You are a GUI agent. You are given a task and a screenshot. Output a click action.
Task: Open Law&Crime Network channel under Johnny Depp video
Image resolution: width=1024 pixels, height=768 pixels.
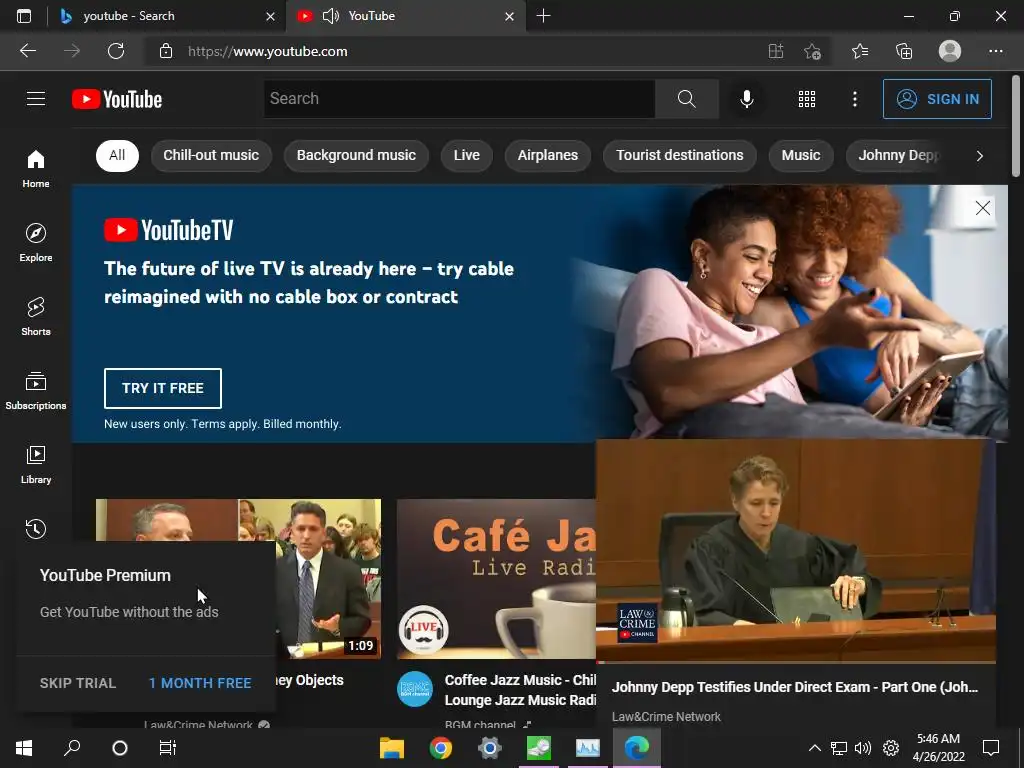click(x=666, y=716)
